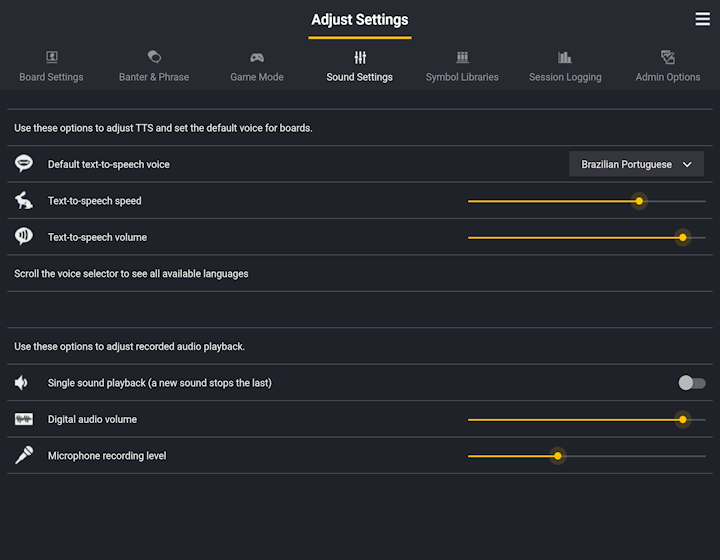This screenshot has height=560, width=720.
Task: Click the Admin Options icon
Action: click(x=668, y=57)
